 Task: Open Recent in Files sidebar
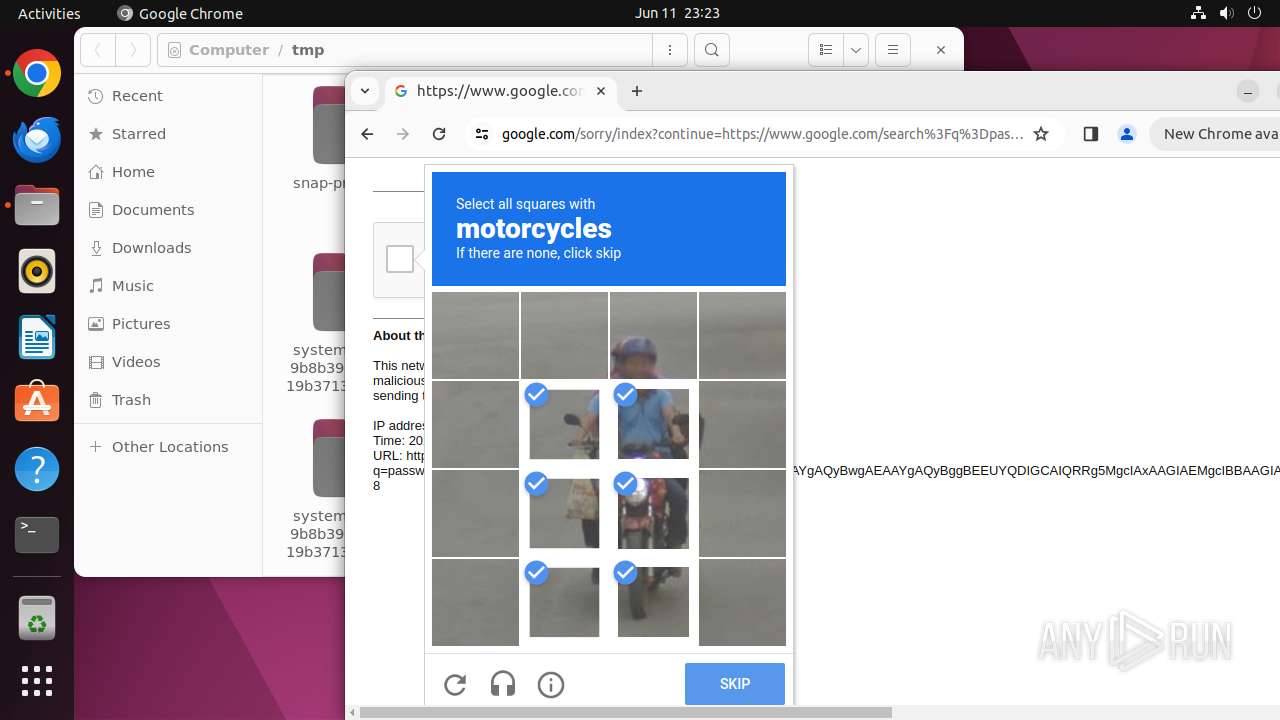168,96
